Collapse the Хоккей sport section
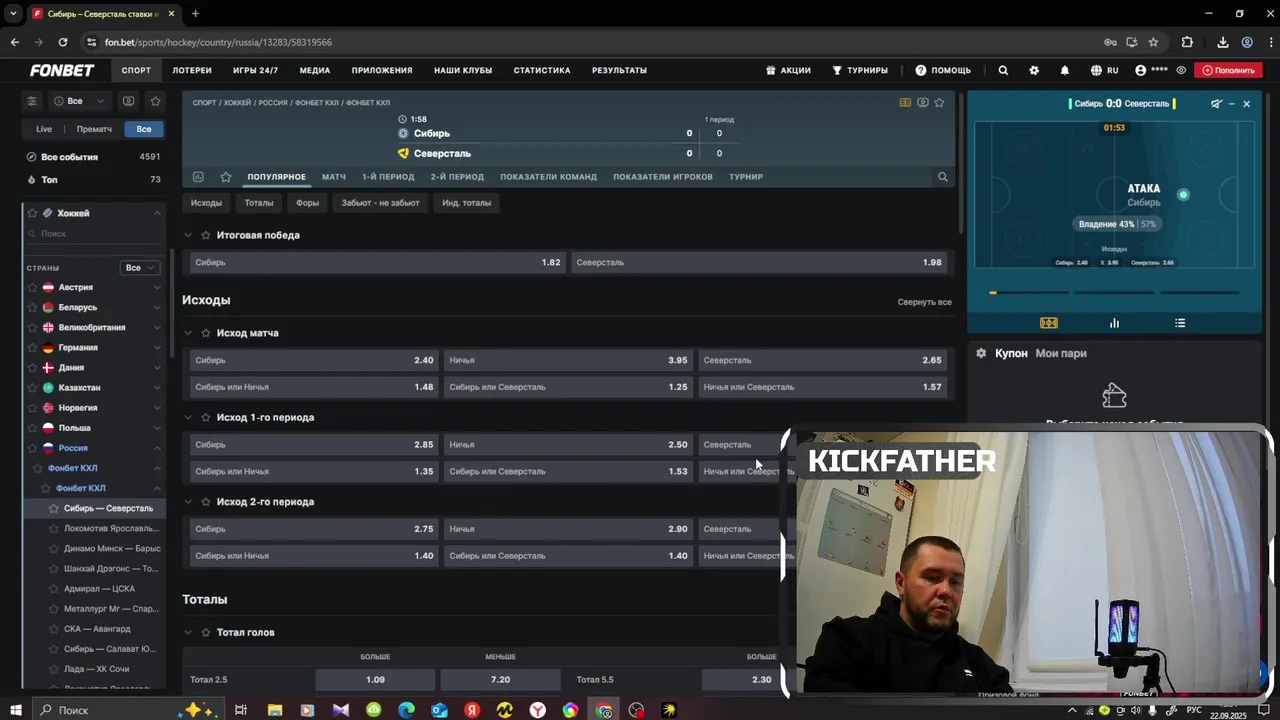 point(157,213)
